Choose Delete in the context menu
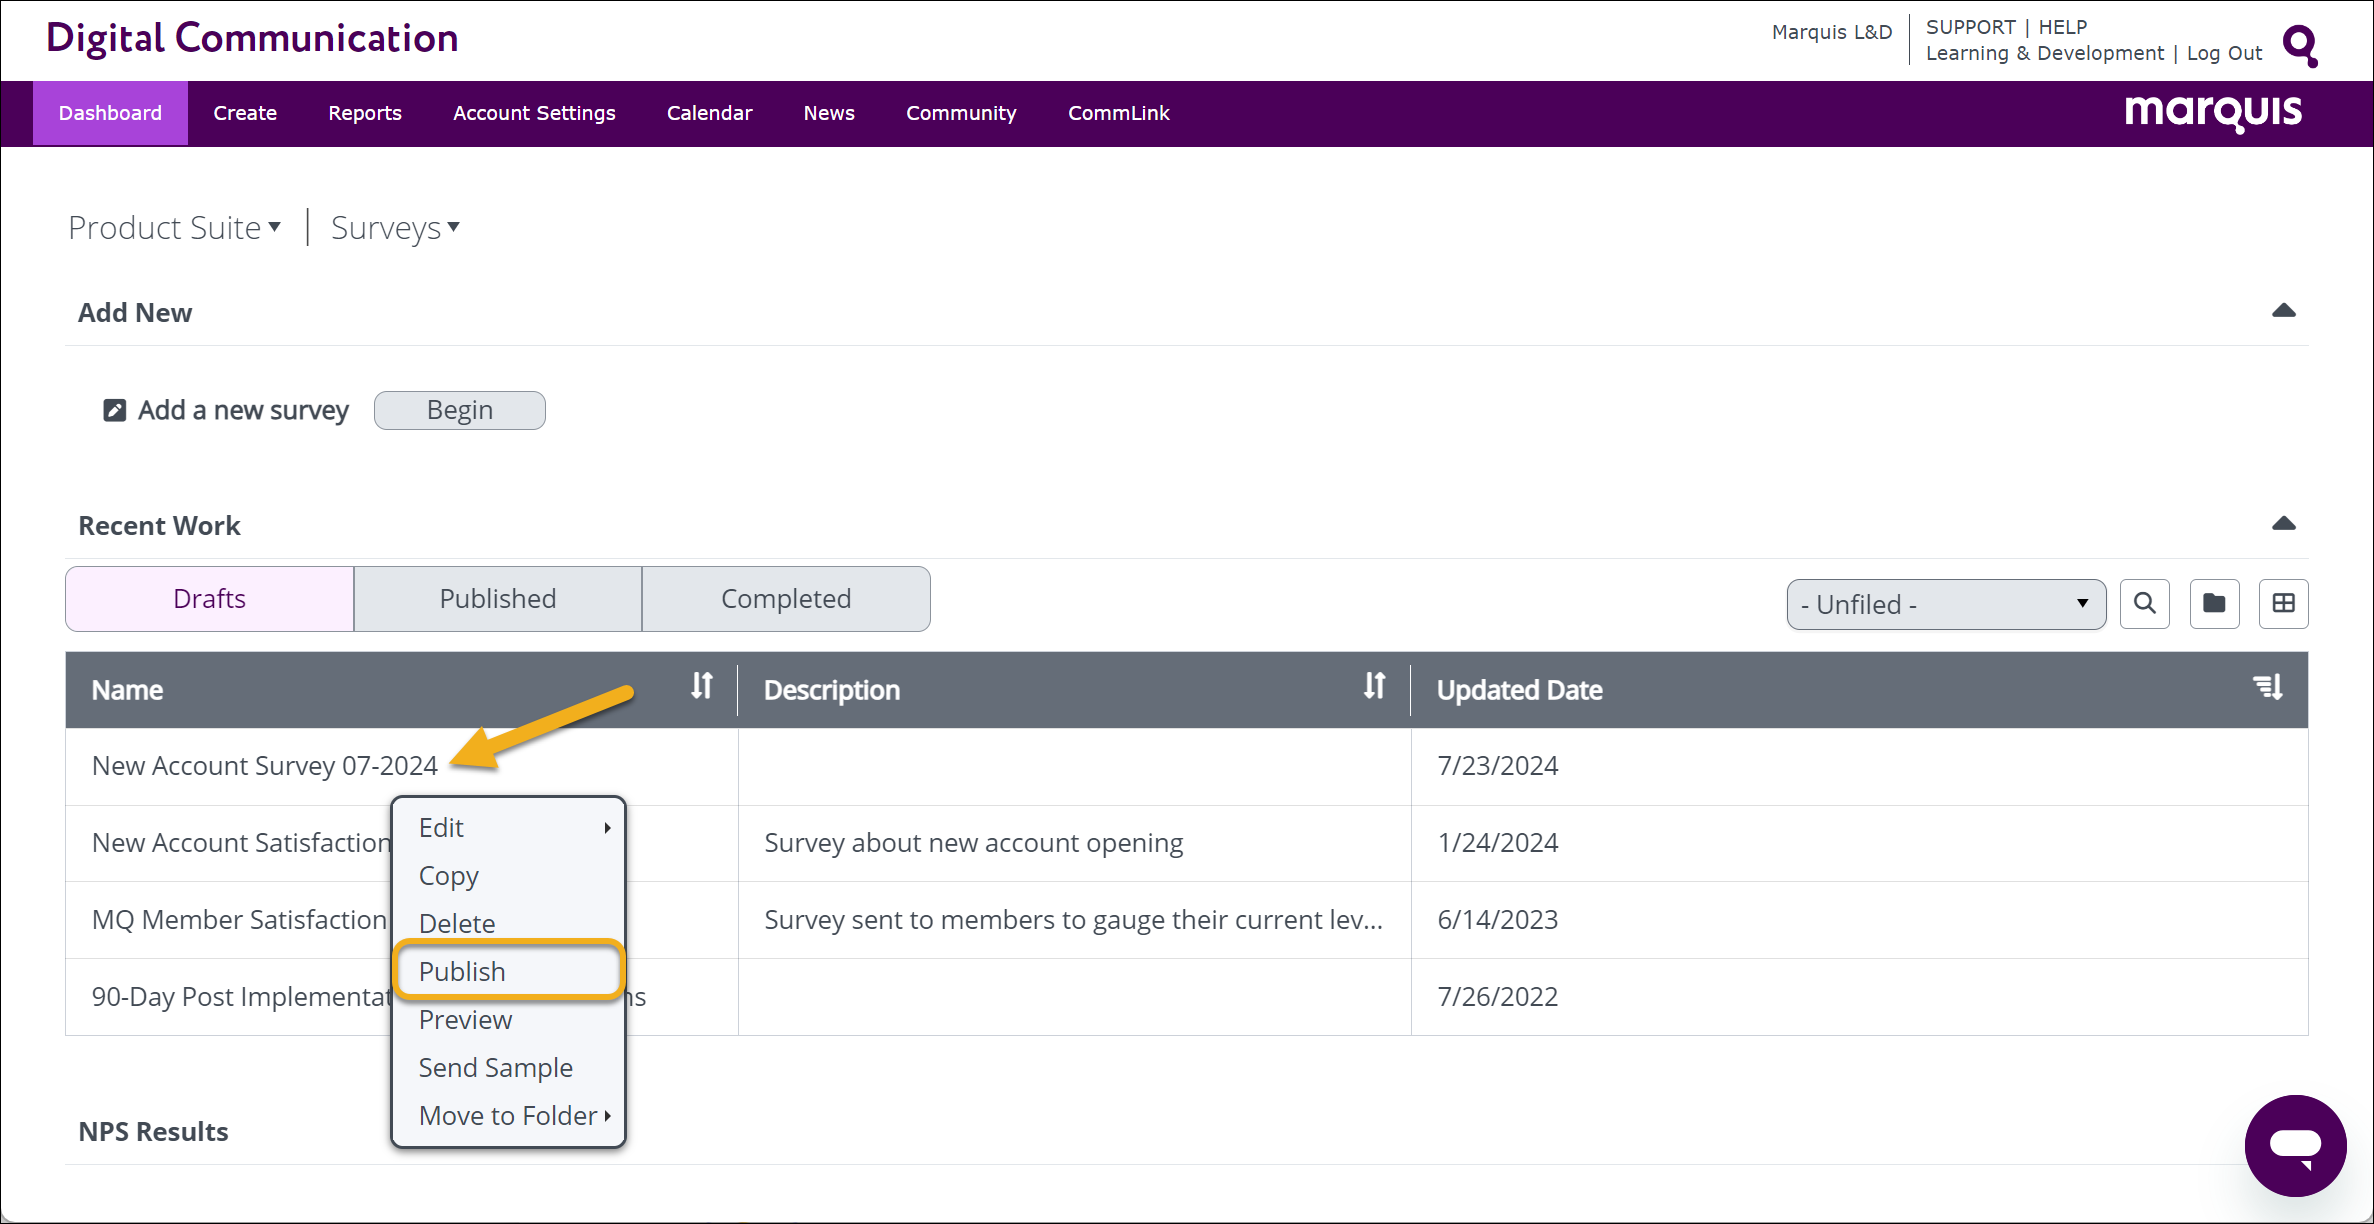 pos(457,924)
